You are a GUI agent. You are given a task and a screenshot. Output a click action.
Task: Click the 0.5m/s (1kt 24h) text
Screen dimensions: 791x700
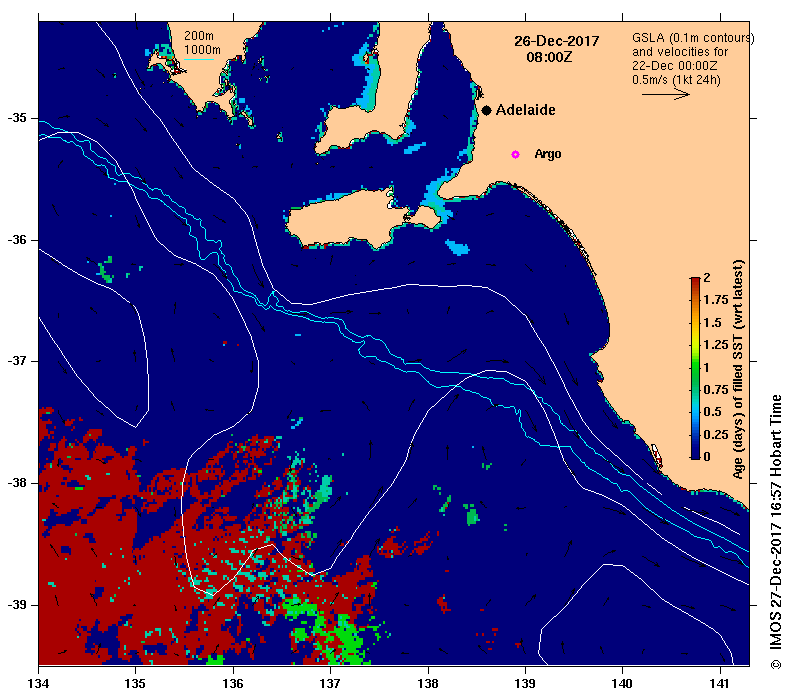coord(676,80)
